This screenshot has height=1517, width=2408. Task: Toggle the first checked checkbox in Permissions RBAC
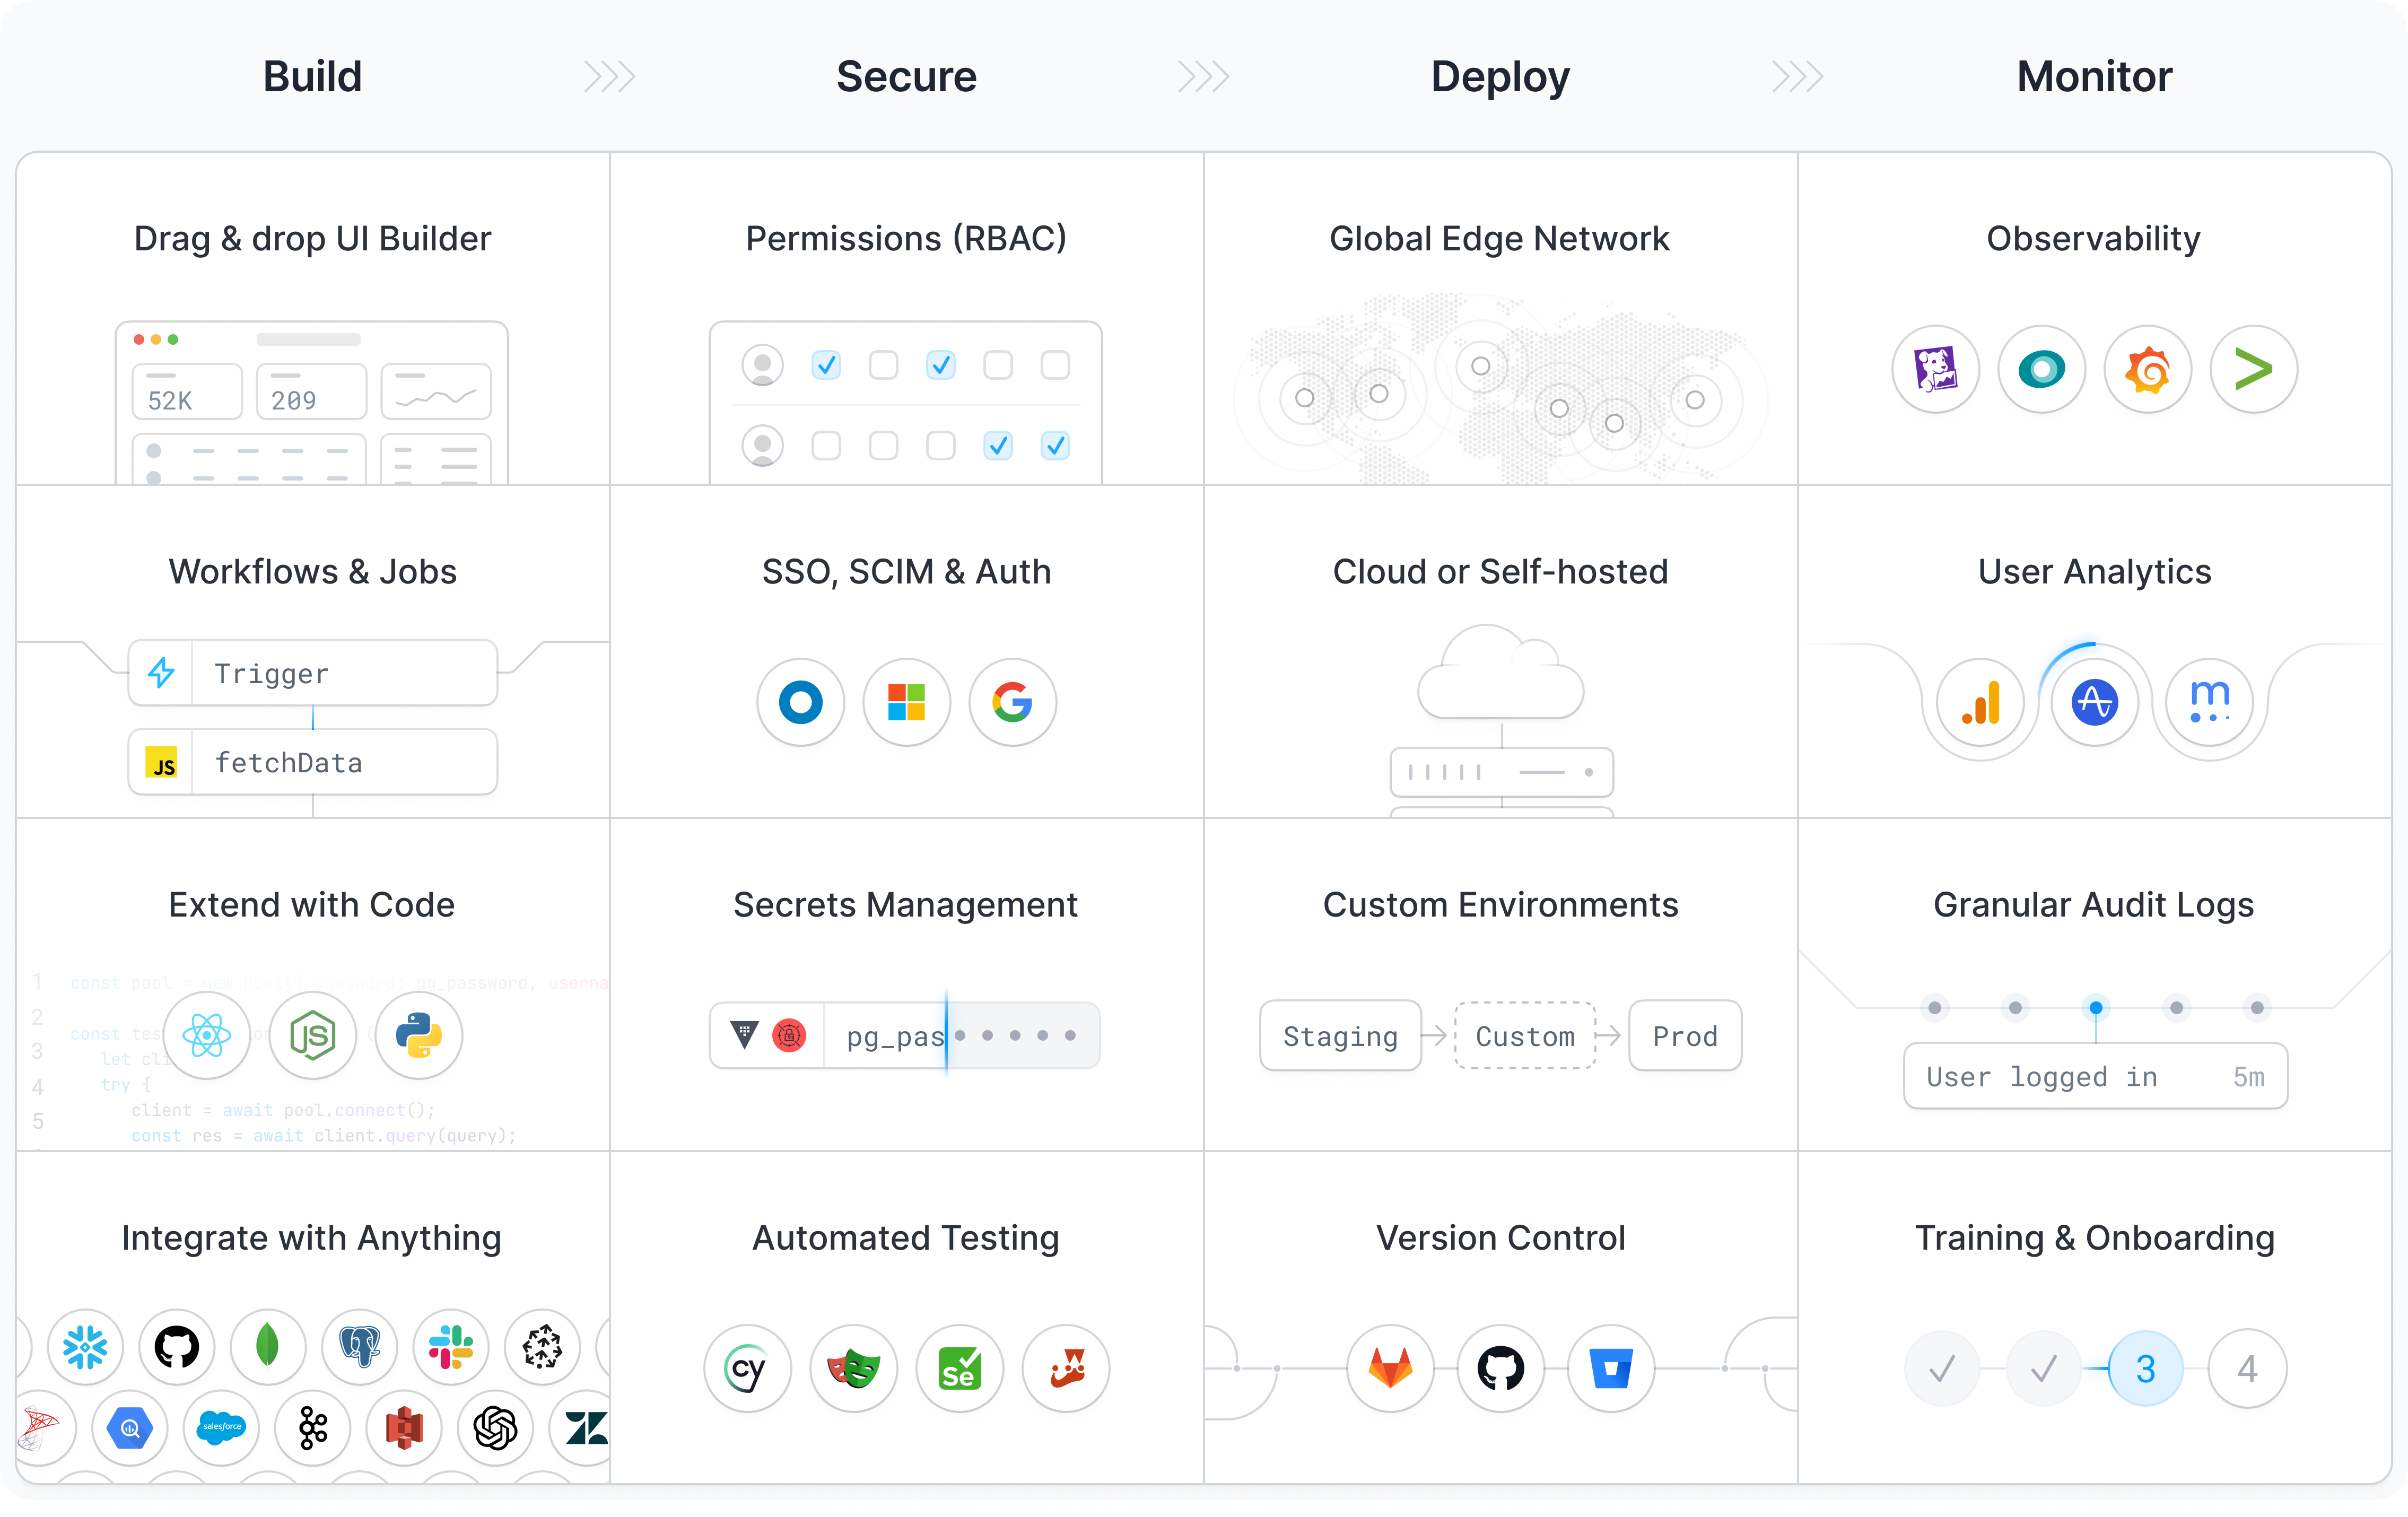(x=826, y=365)
